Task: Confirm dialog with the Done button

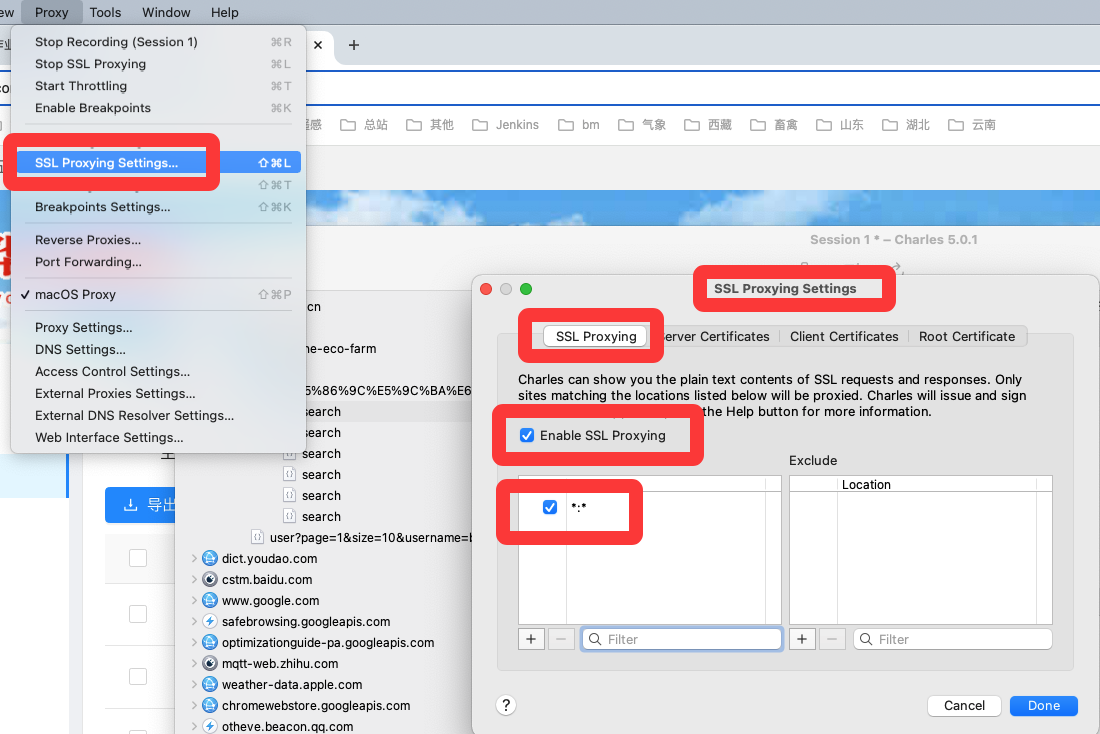Action: pos(1043,705)
